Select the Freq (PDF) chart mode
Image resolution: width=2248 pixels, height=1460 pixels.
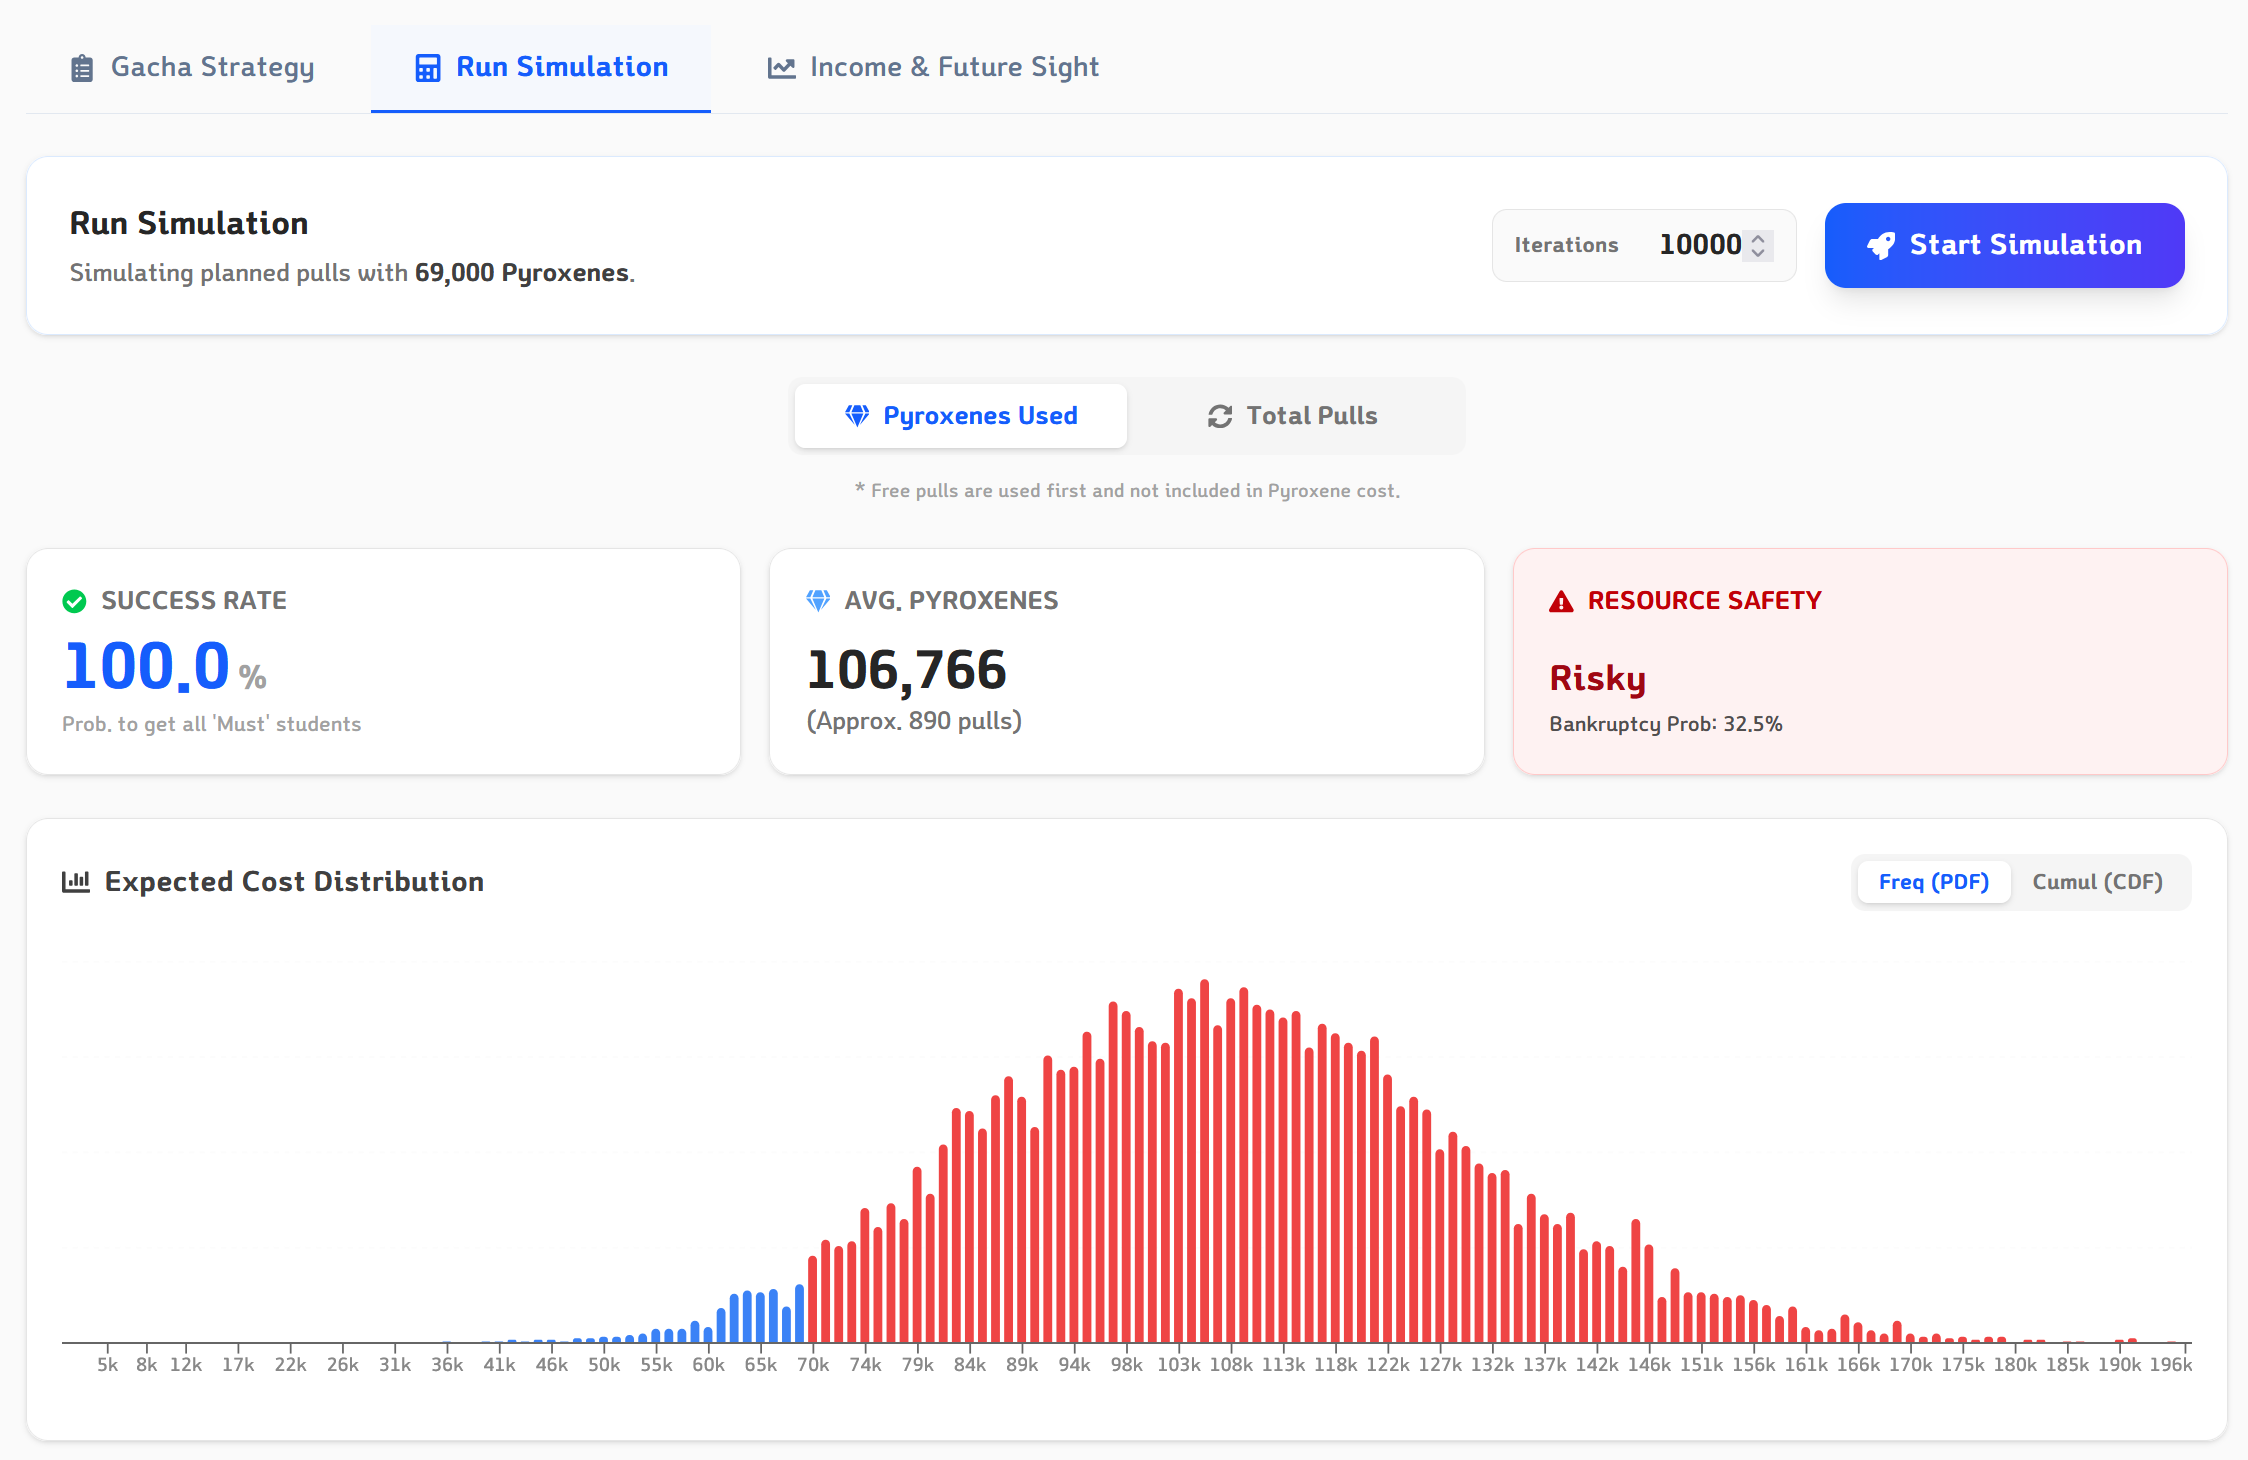pos(1933,882)
